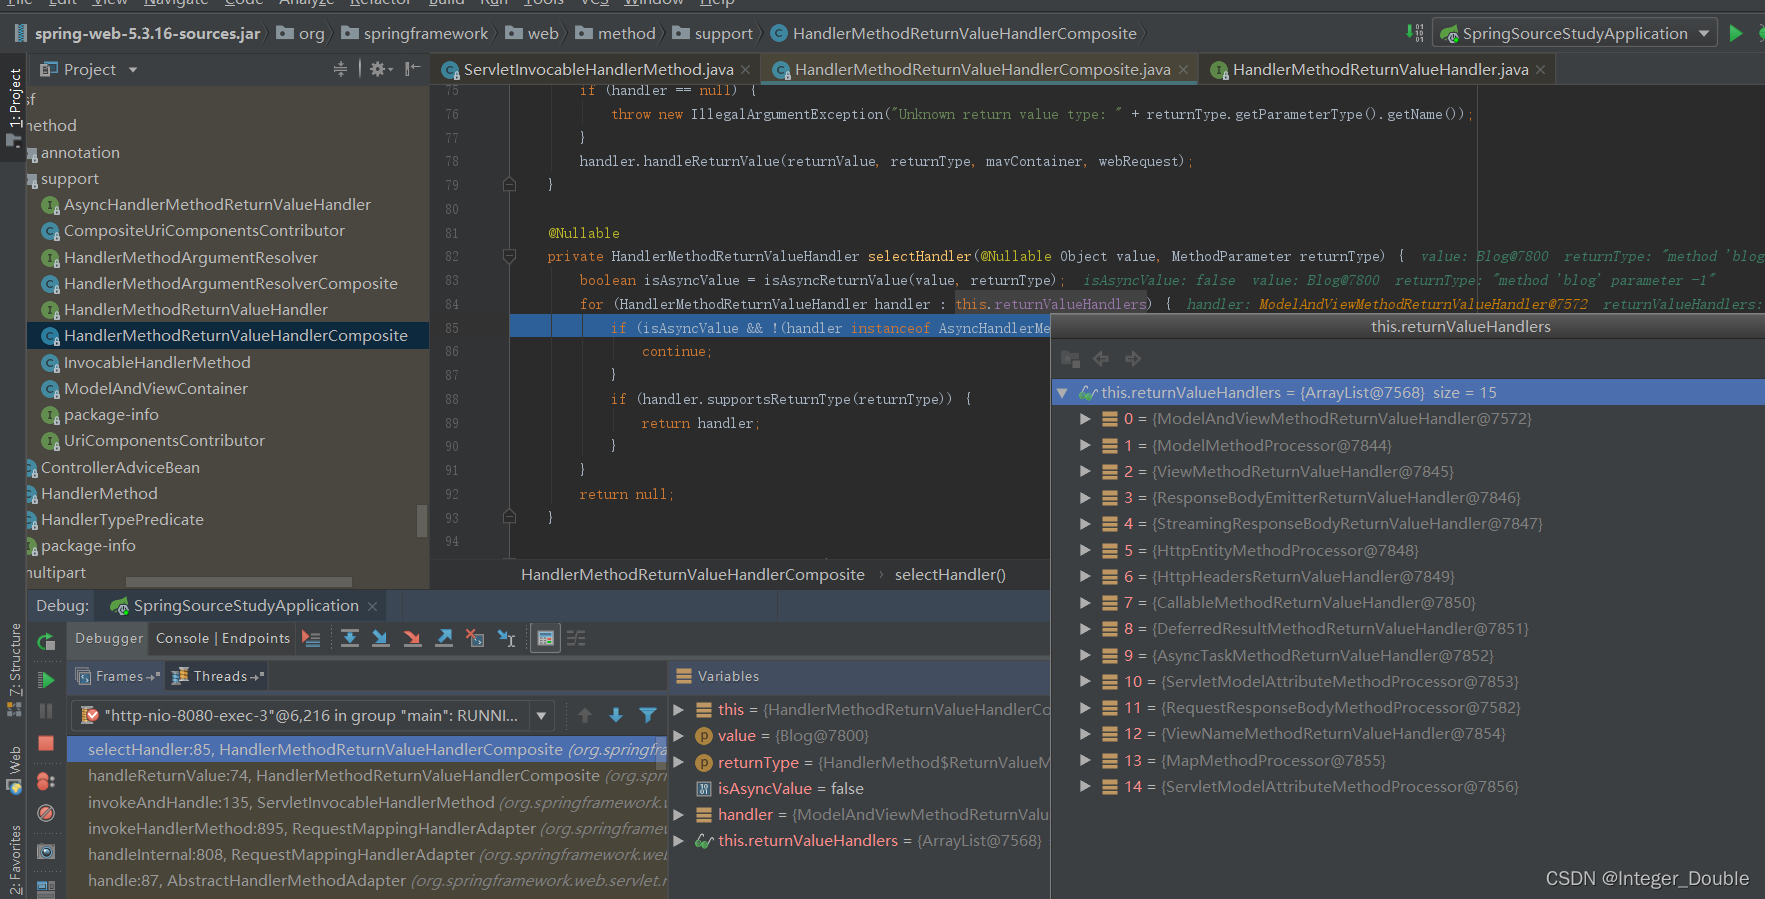This screenshot has width=1765, height=899.
Task: Collapse the this.returnValueHandlers root node in popup
Action: 1062,393
